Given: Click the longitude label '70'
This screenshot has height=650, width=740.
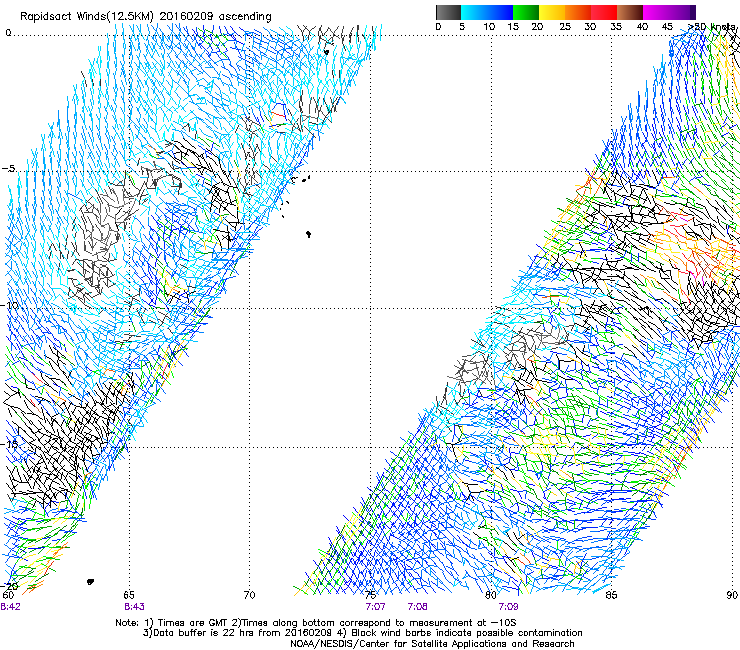Looking at the screenshot, I should [249, 595].
